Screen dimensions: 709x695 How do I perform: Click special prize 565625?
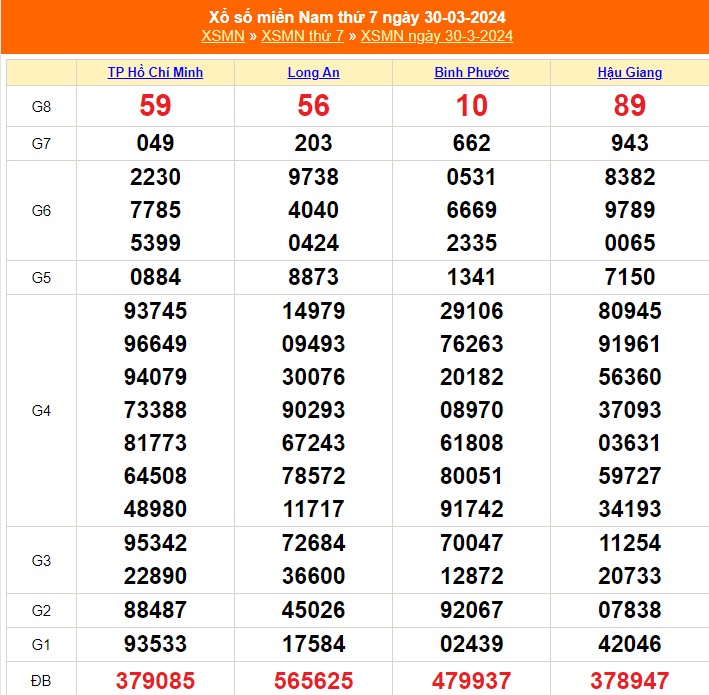coord(313,681)
